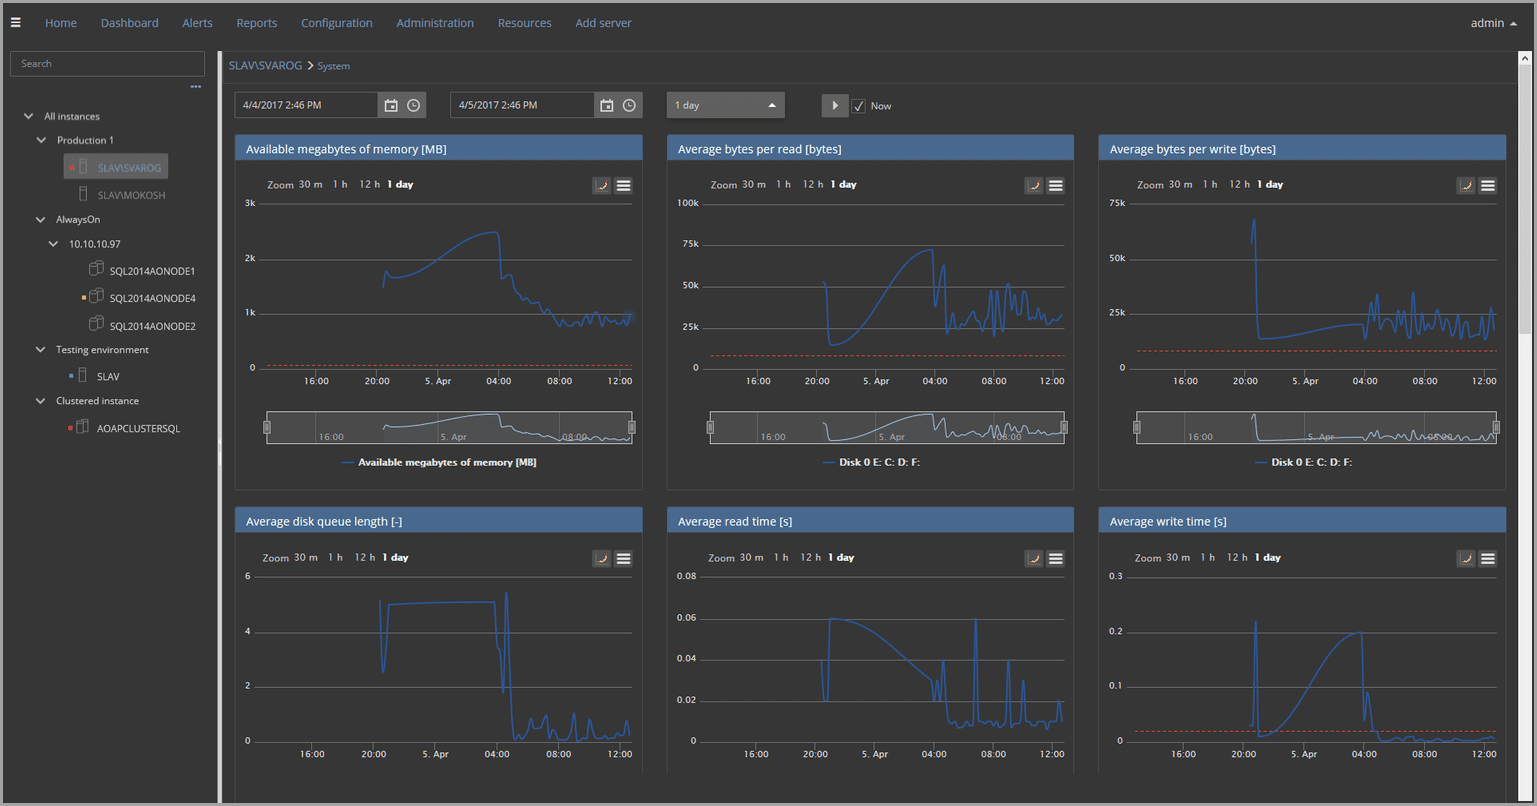Viewport: 1537px width, 806px height.
Task: Open the start date calendar picker
Action: click(x=391, y=105)
